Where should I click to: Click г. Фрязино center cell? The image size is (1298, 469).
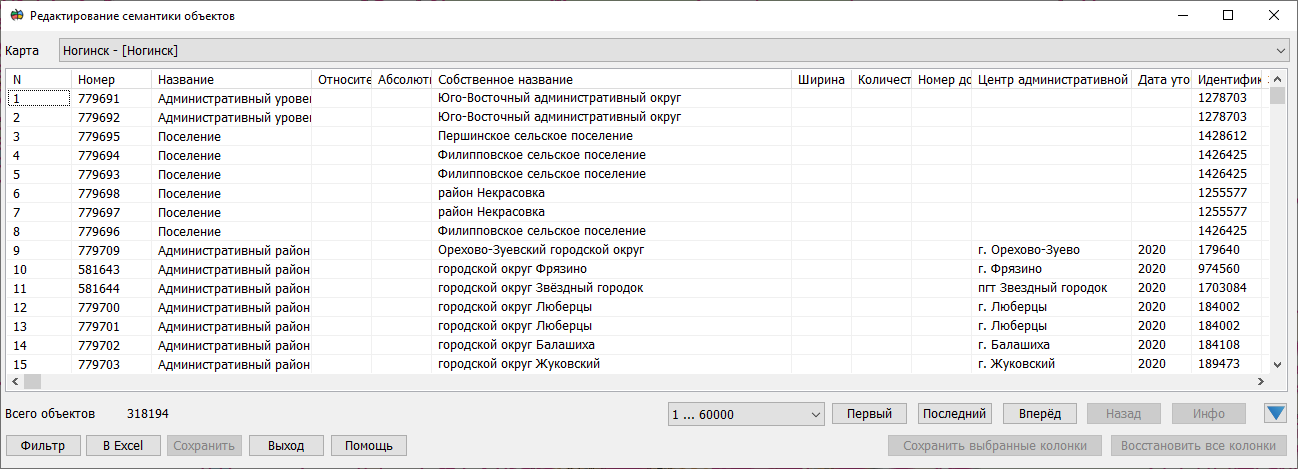(1051, 270)
